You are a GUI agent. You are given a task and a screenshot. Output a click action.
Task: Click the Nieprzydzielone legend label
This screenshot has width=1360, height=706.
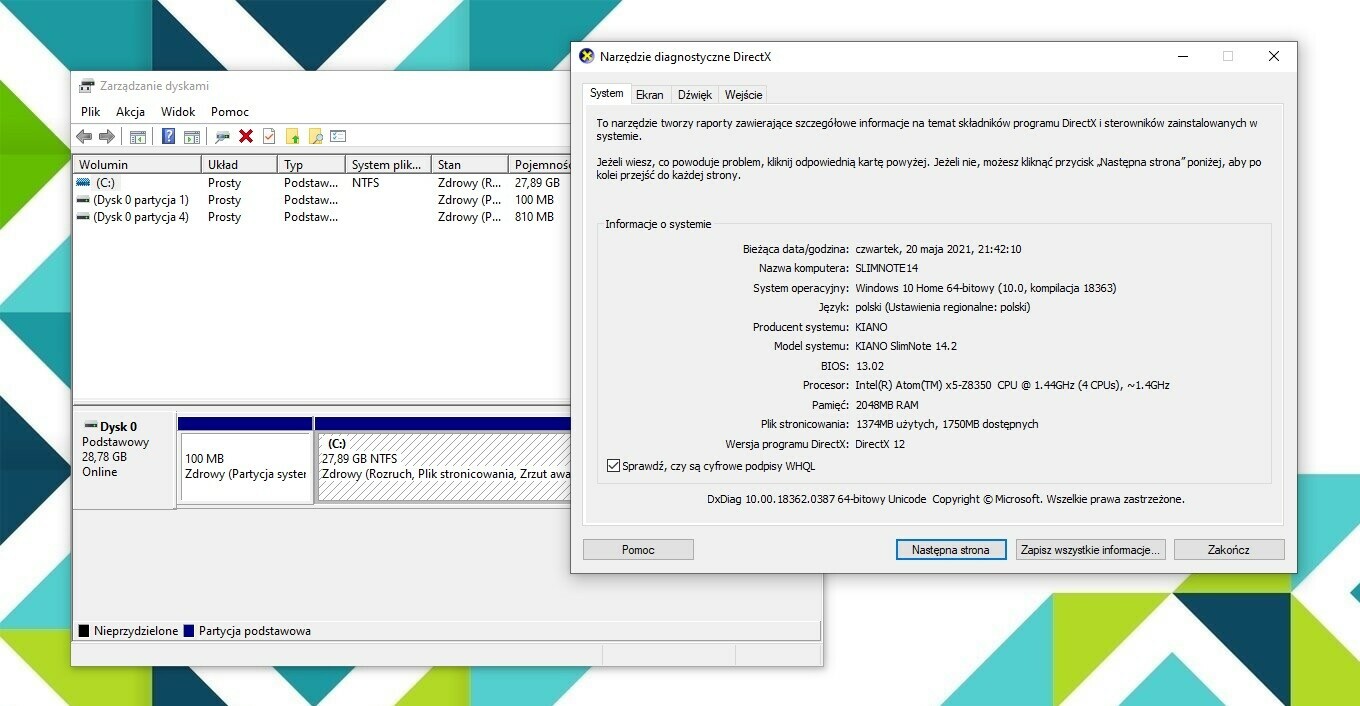(x=136, y=631)
